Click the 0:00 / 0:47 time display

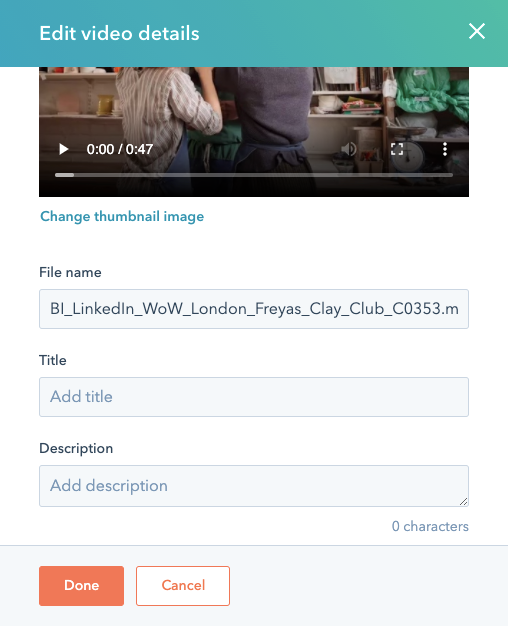tap(120, 149)
